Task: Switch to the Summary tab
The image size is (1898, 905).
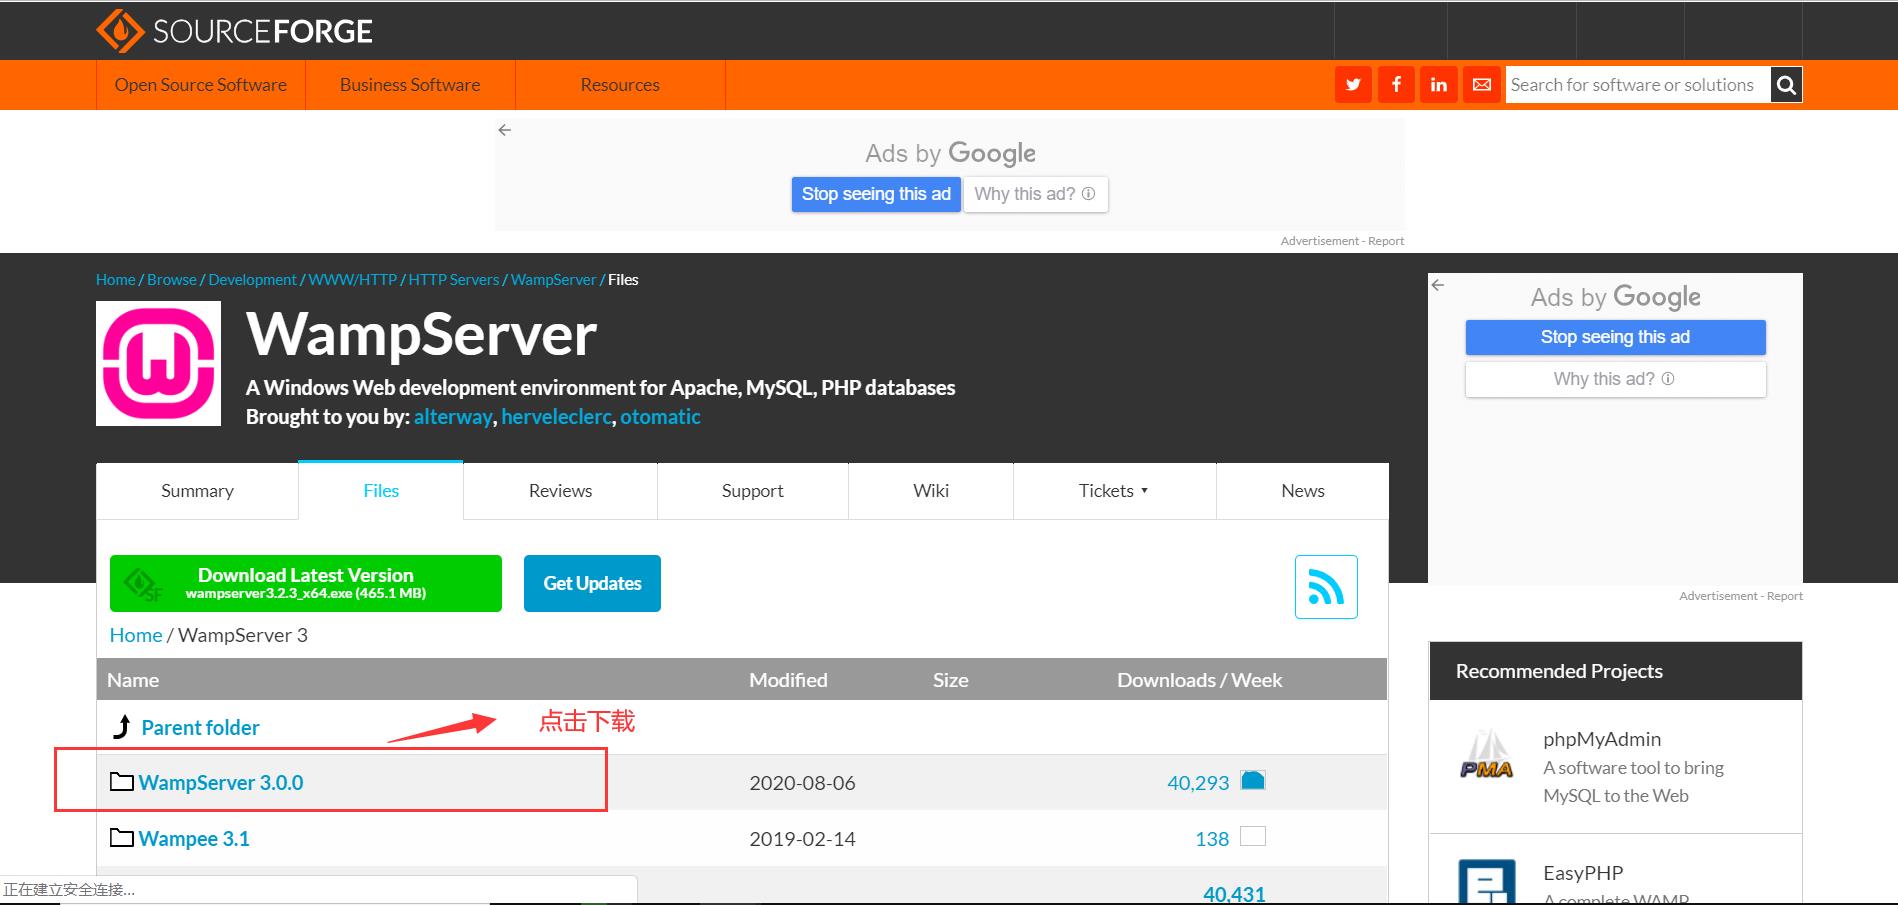Action: (x=197, y=491)
